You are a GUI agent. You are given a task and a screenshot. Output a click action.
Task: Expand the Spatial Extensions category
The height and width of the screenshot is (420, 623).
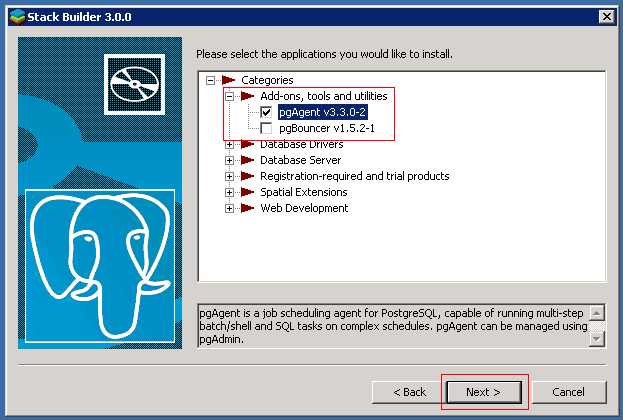[229, 192]
